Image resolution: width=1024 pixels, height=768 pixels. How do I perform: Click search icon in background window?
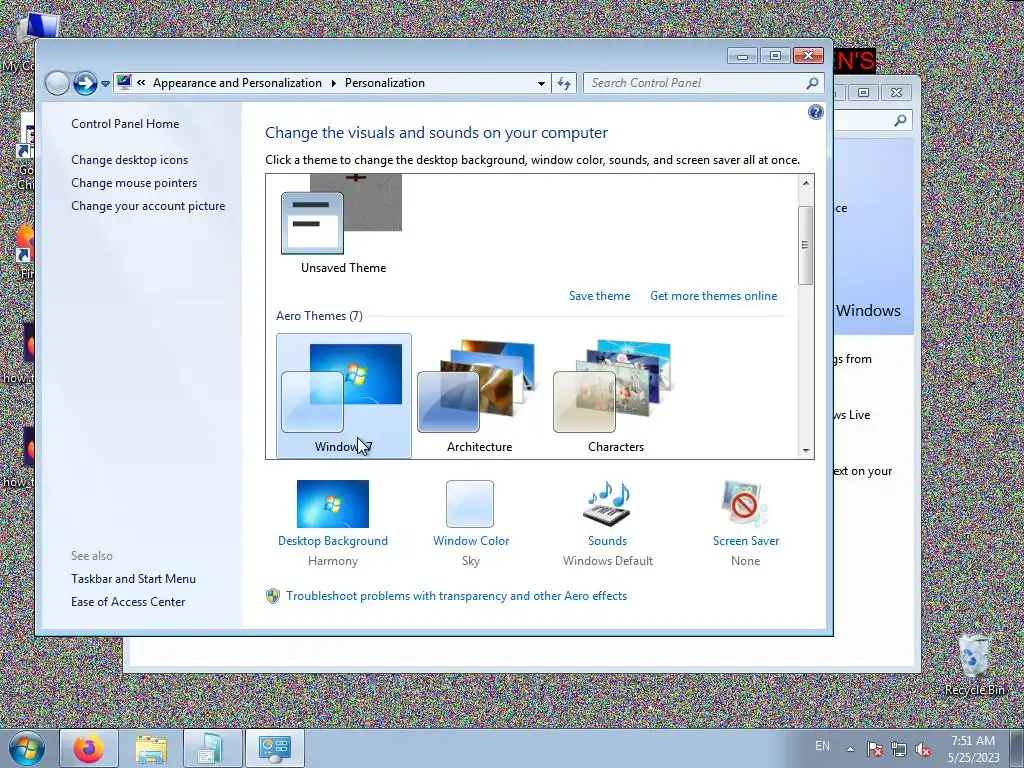901,120
